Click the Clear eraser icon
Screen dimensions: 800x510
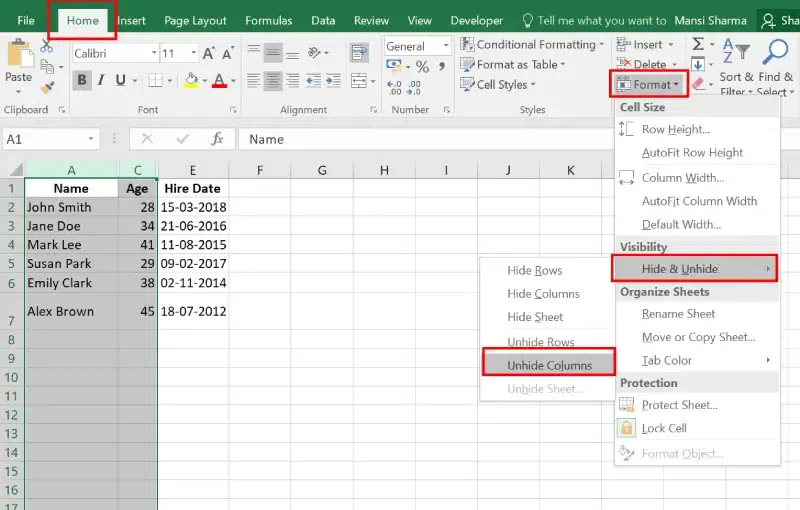(x=698, y=84)
